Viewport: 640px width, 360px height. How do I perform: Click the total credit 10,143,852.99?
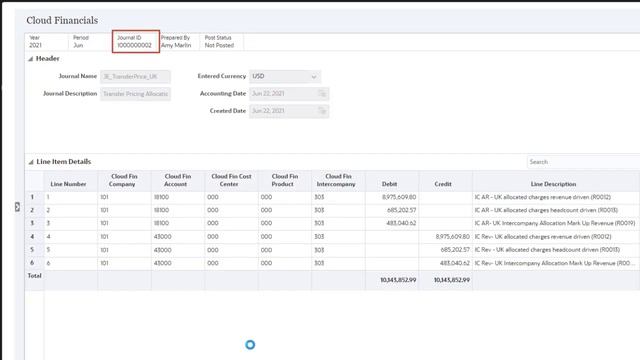coord(445,280)
